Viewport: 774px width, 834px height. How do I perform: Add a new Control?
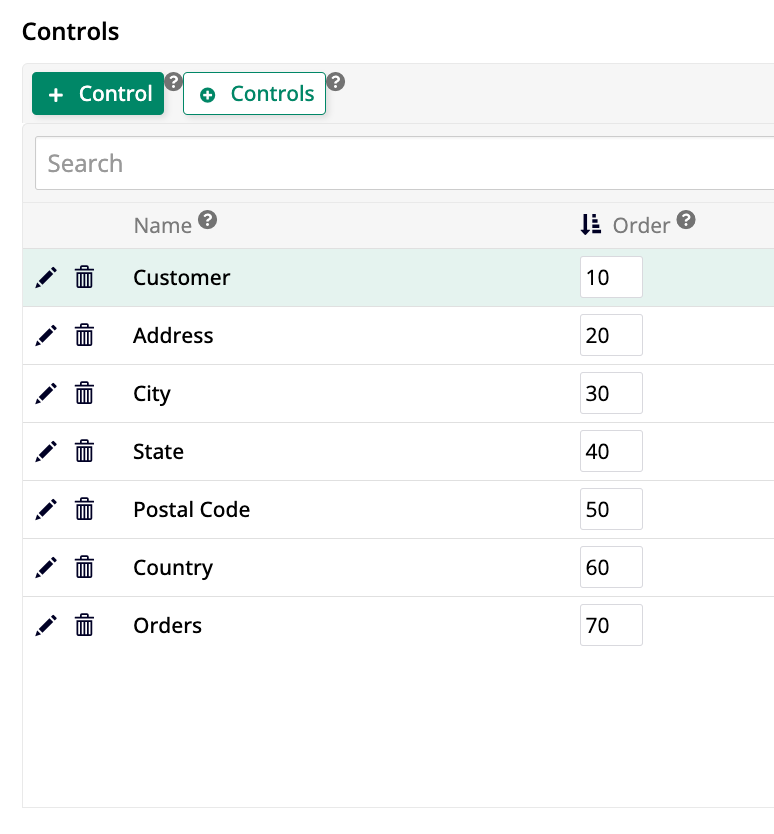click(98, 93)
